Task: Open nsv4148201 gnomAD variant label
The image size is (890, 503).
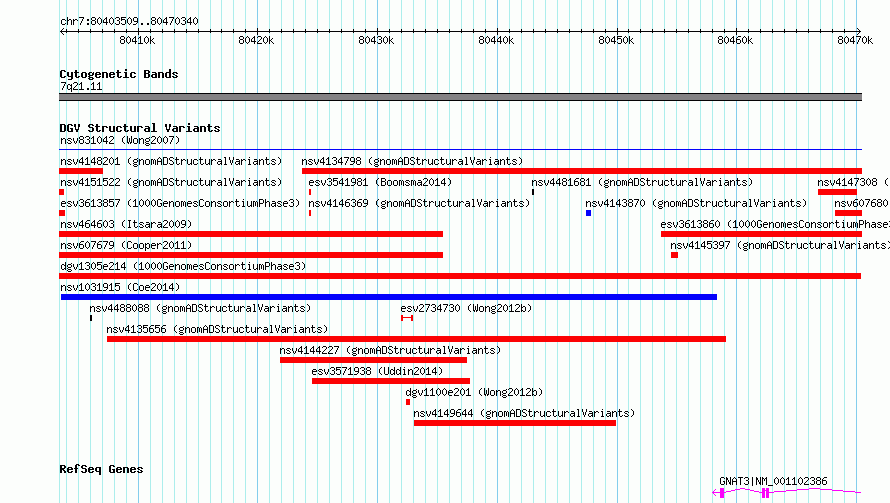Action: pyautogui.click(x=171, y=161)
